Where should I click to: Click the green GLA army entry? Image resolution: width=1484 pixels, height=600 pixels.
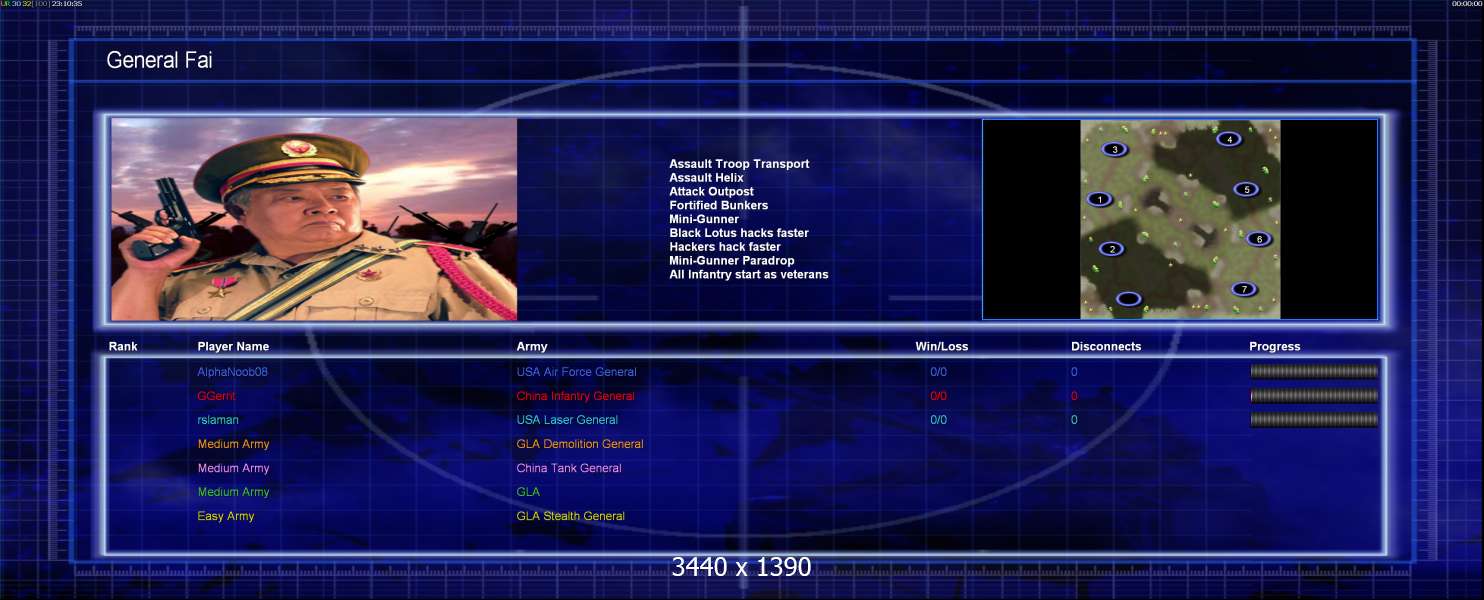tap(528, 492)
